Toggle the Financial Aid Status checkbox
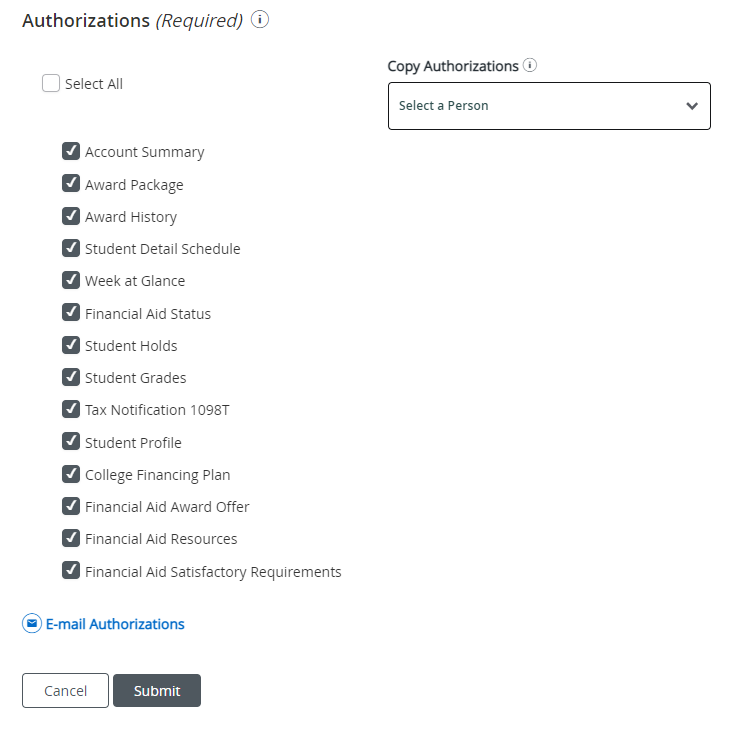The width and height of the screenshot is (733, 732). 71,313
